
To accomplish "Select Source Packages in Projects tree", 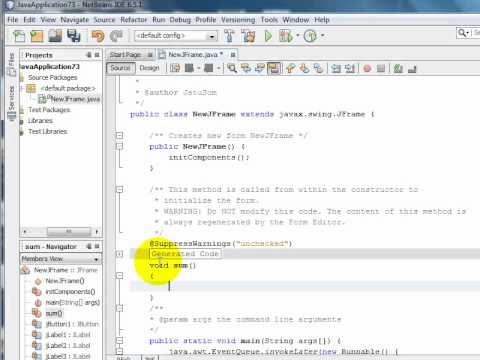I will [x=52, y=77].
